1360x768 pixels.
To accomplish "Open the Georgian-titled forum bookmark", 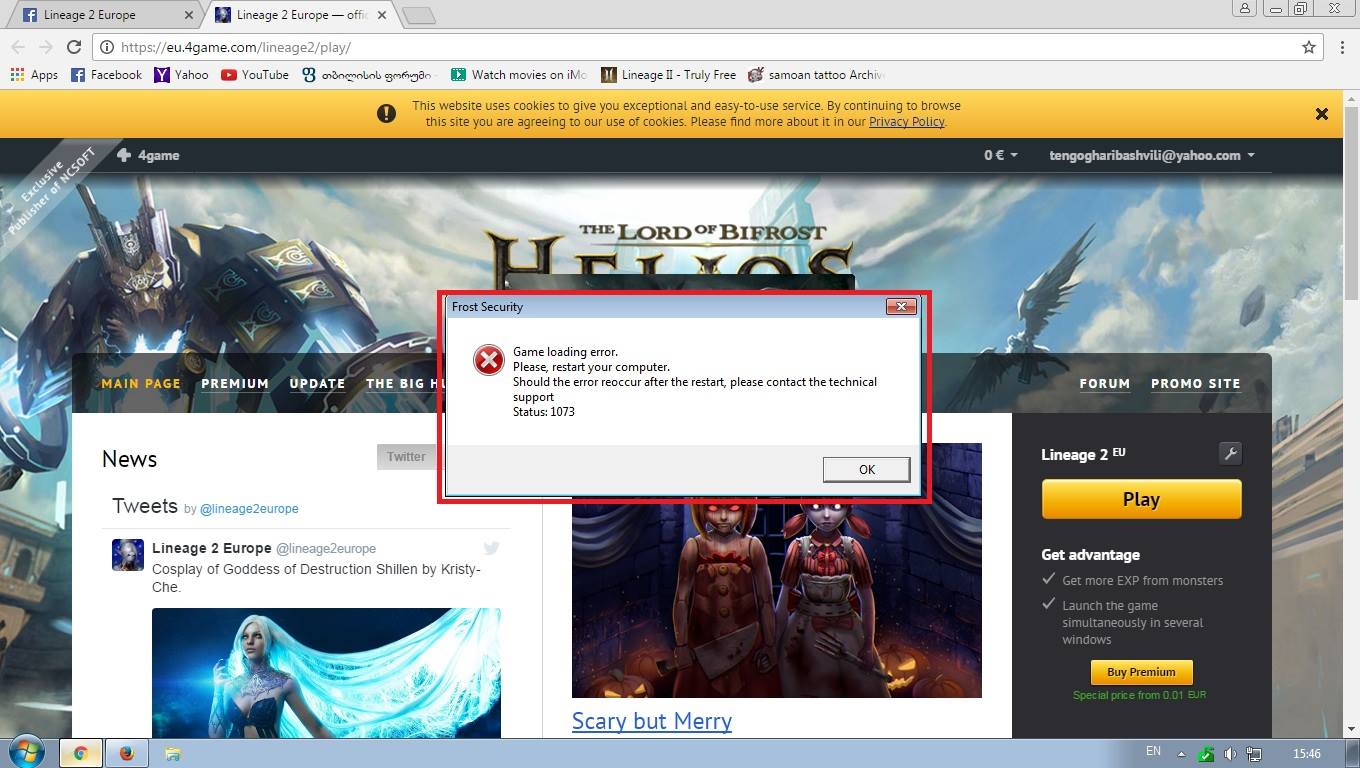I will 369,75.
